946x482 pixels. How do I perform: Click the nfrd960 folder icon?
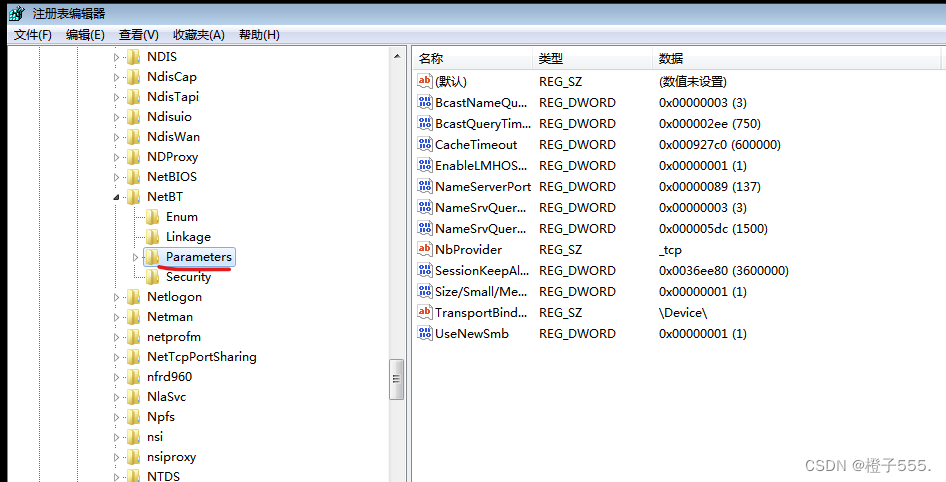tap(133, 376)
